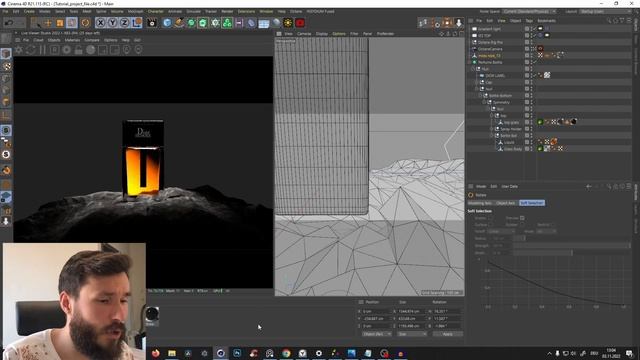Viewport: 640px width, 360px height.
Task: Open the blue cube primitive object icon
Action: point(167,23)
